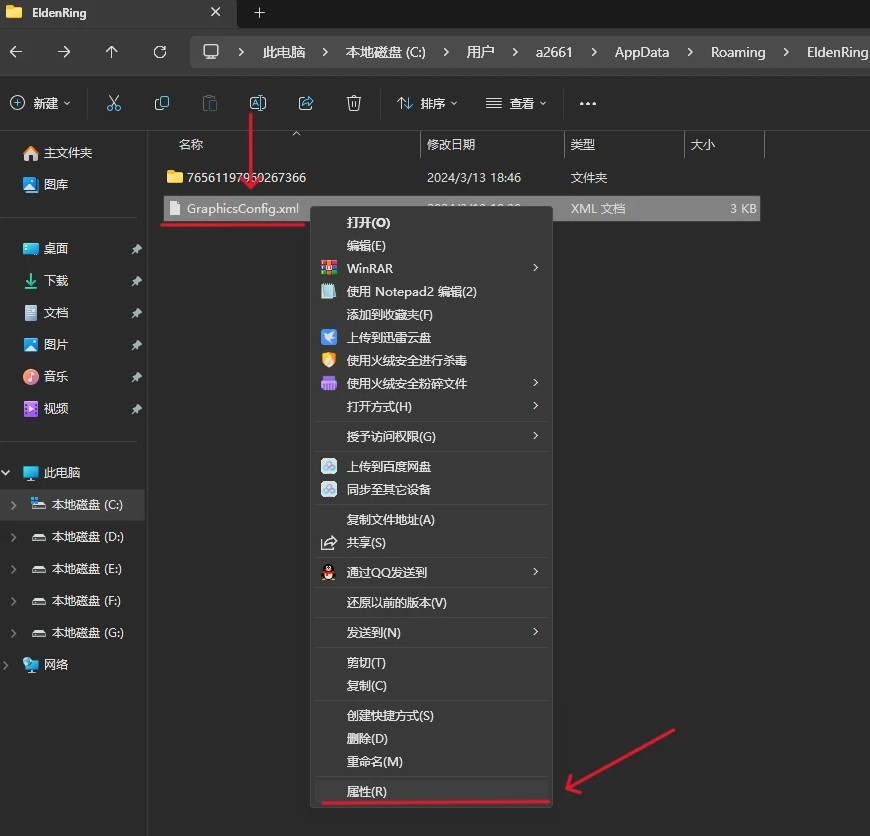Close the EldenRing tab

pyautogui.click(x=216, y=12)
